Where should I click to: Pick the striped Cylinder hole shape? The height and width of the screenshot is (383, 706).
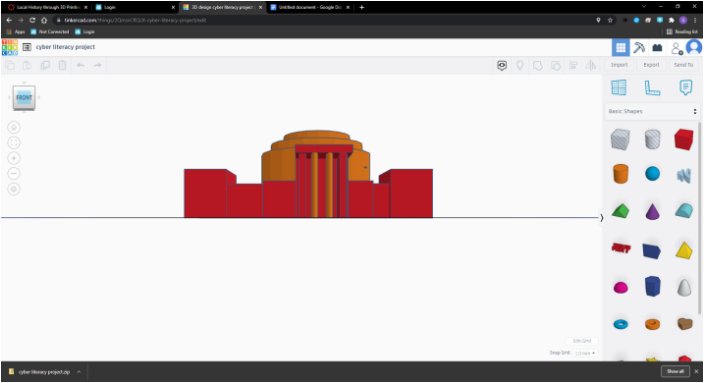click(653, 140)
